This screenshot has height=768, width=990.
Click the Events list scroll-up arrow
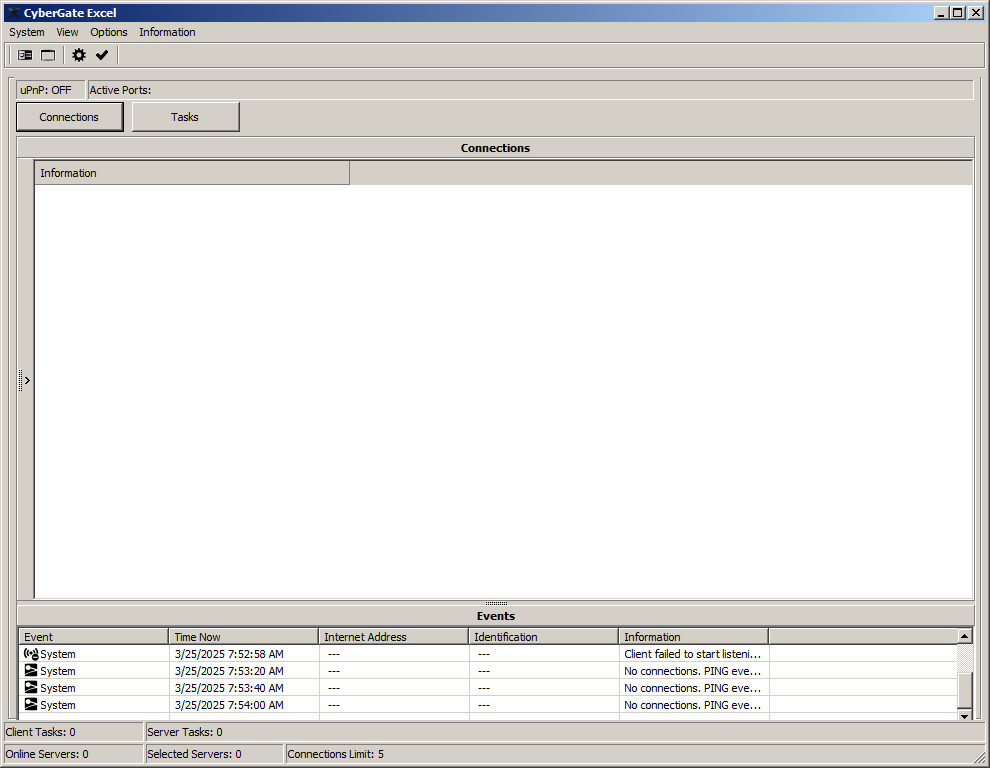(964, 636)
